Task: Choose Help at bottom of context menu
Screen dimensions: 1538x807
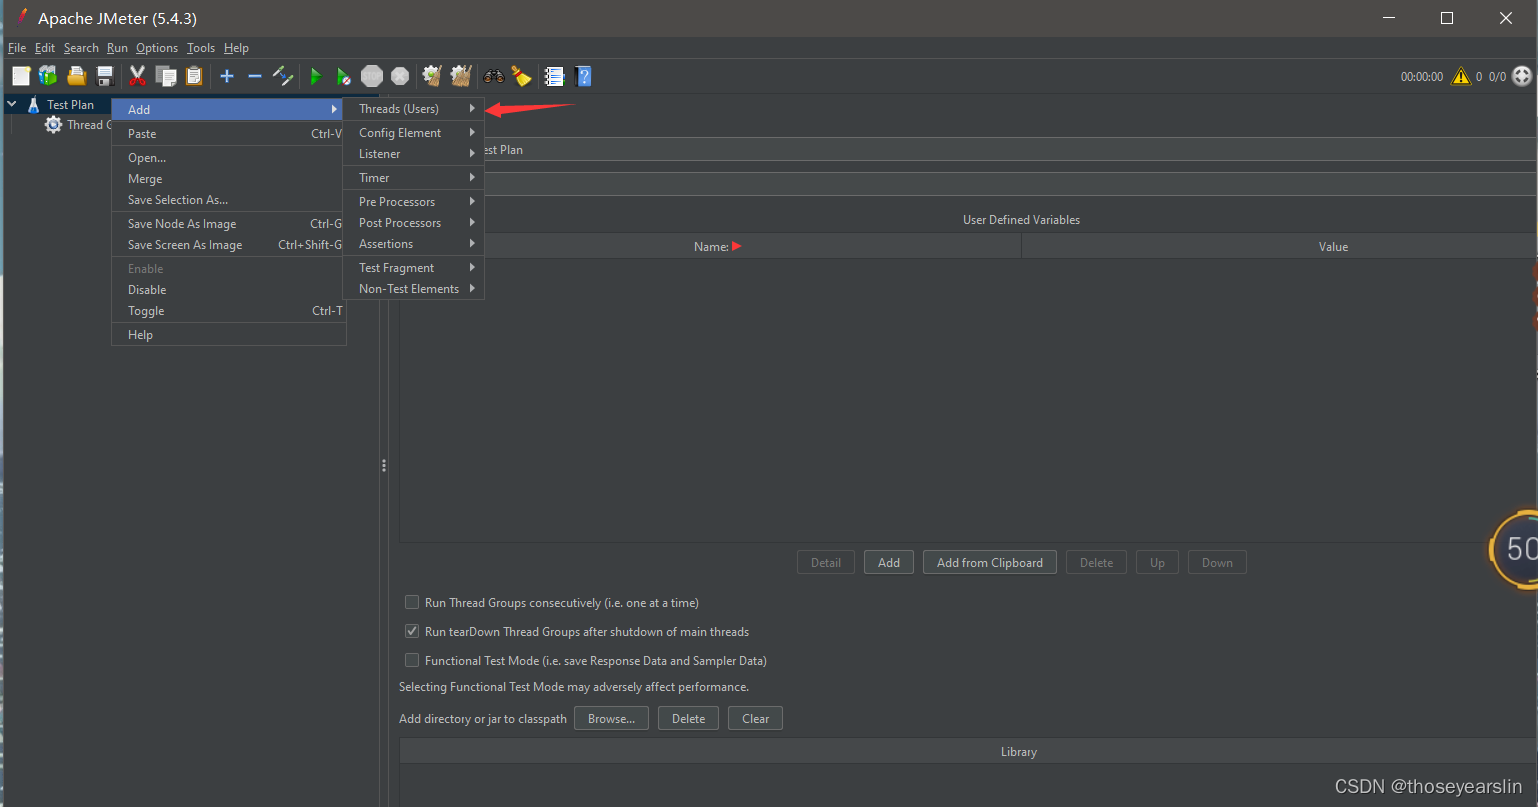Action: click(x=229, y=335)
